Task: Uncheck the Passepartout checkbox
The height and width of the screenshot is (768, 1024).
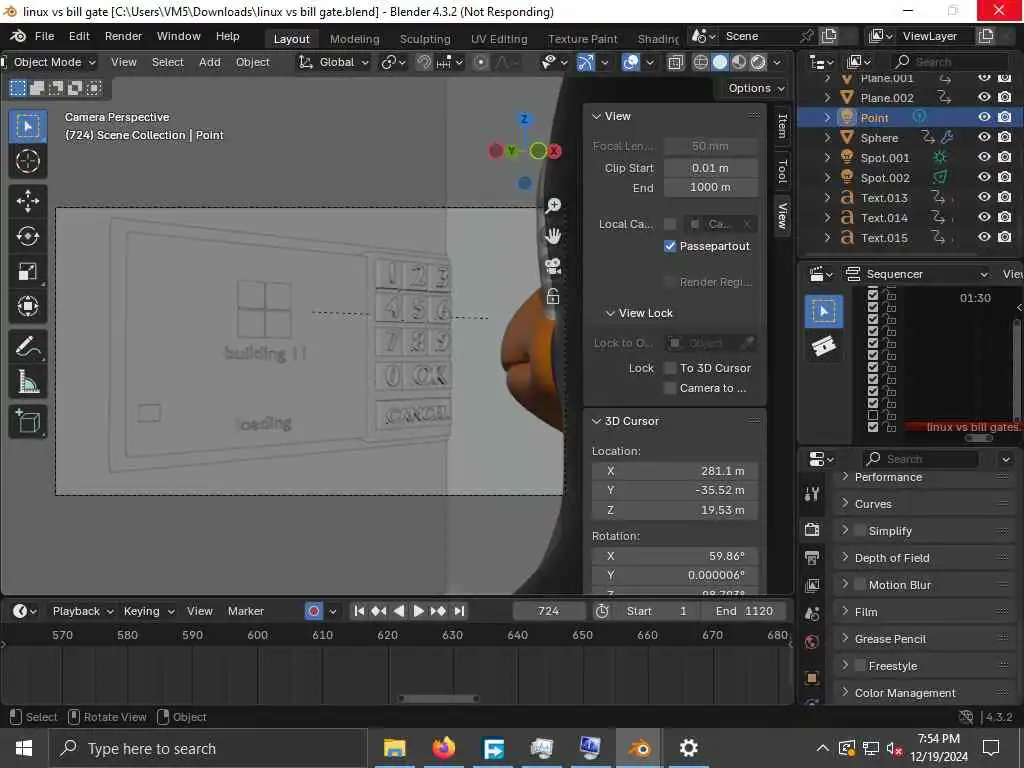Action: pyautogui.click(x=669, y=246)
